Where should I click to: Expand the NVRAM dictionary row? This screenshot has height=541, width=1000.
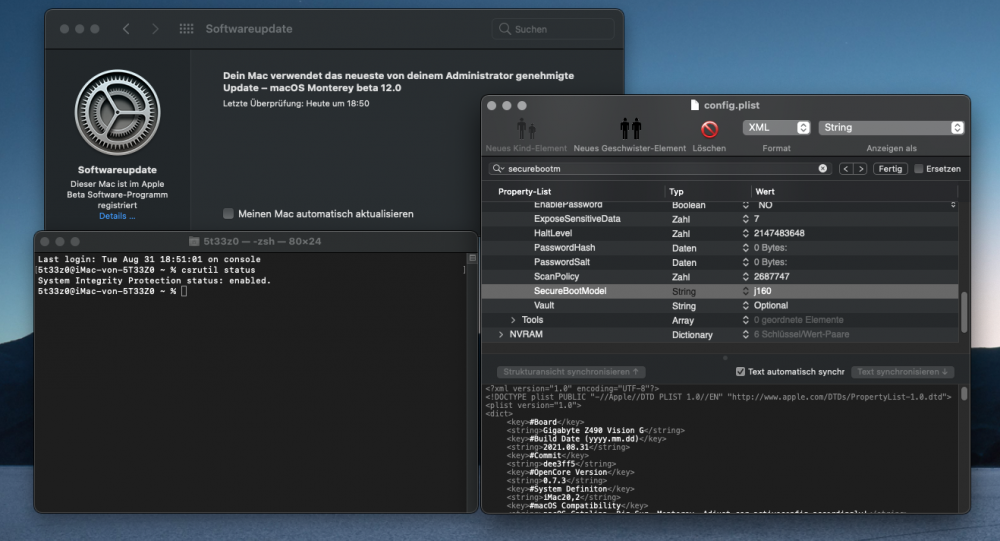pos(501,334)
